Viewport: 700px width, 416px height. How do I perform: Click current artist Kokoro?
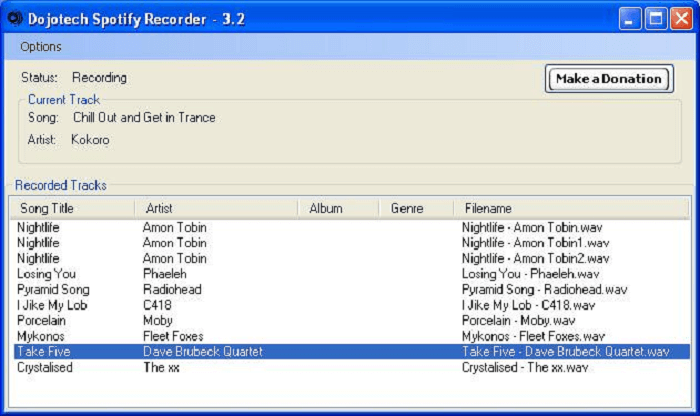point(90,140)
